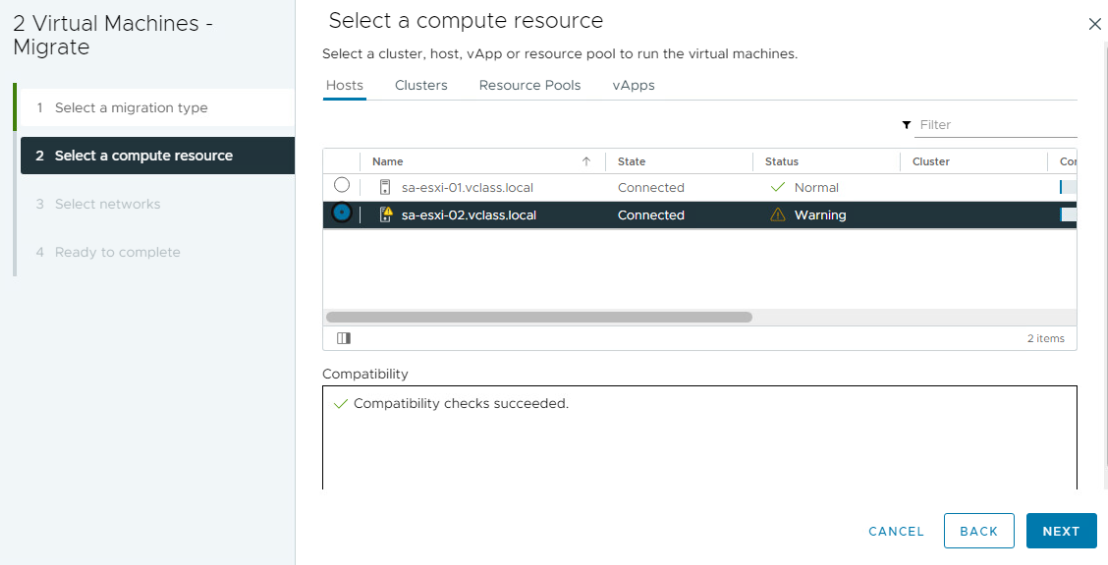The height and width of the screenshot is (565, 1108).
Task: Click the CANCEL button
Action: tap(896, 531)
